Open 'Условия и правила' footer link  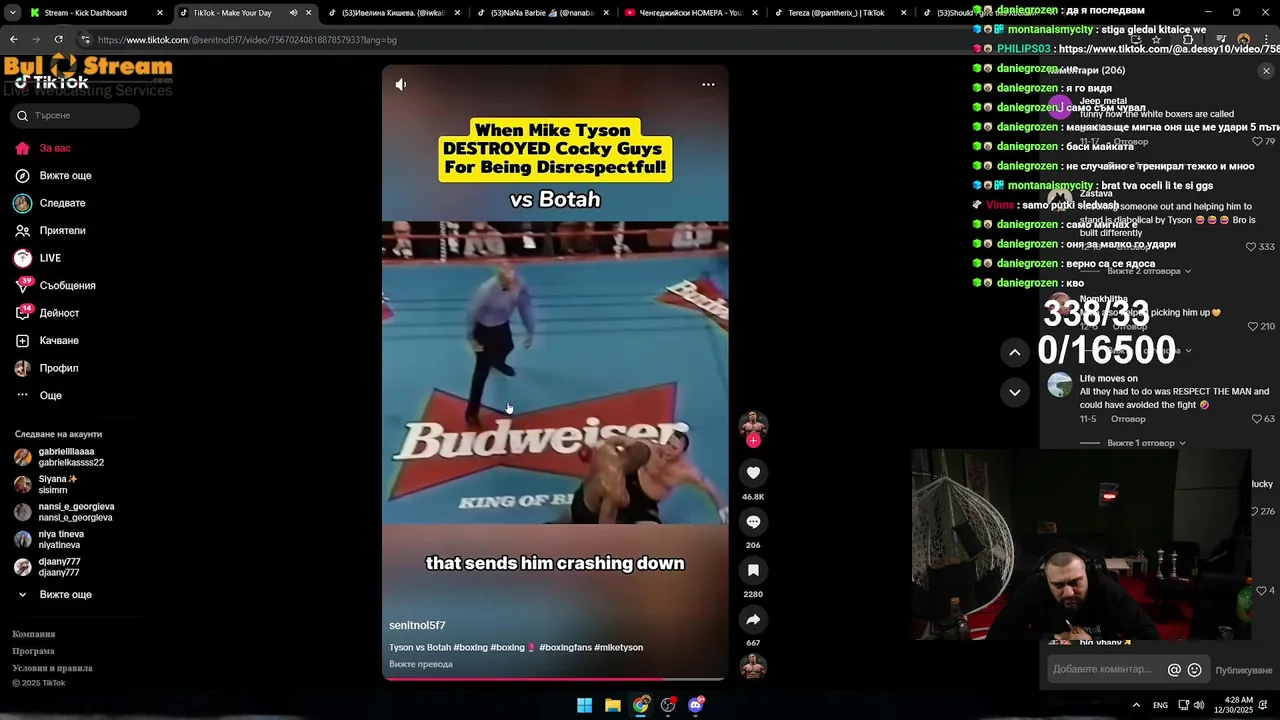pyautogui.click(x=52, y=668)
